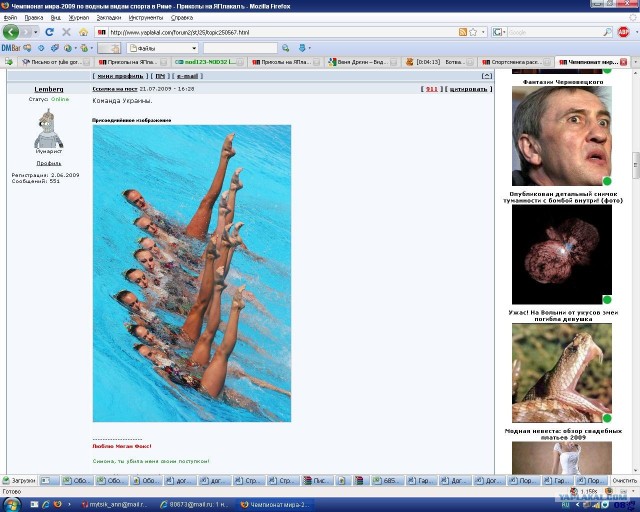640x512 pixels.
Task: Click the 'Ссылка на пост' permalink
Action: click(x=115, y=89)
